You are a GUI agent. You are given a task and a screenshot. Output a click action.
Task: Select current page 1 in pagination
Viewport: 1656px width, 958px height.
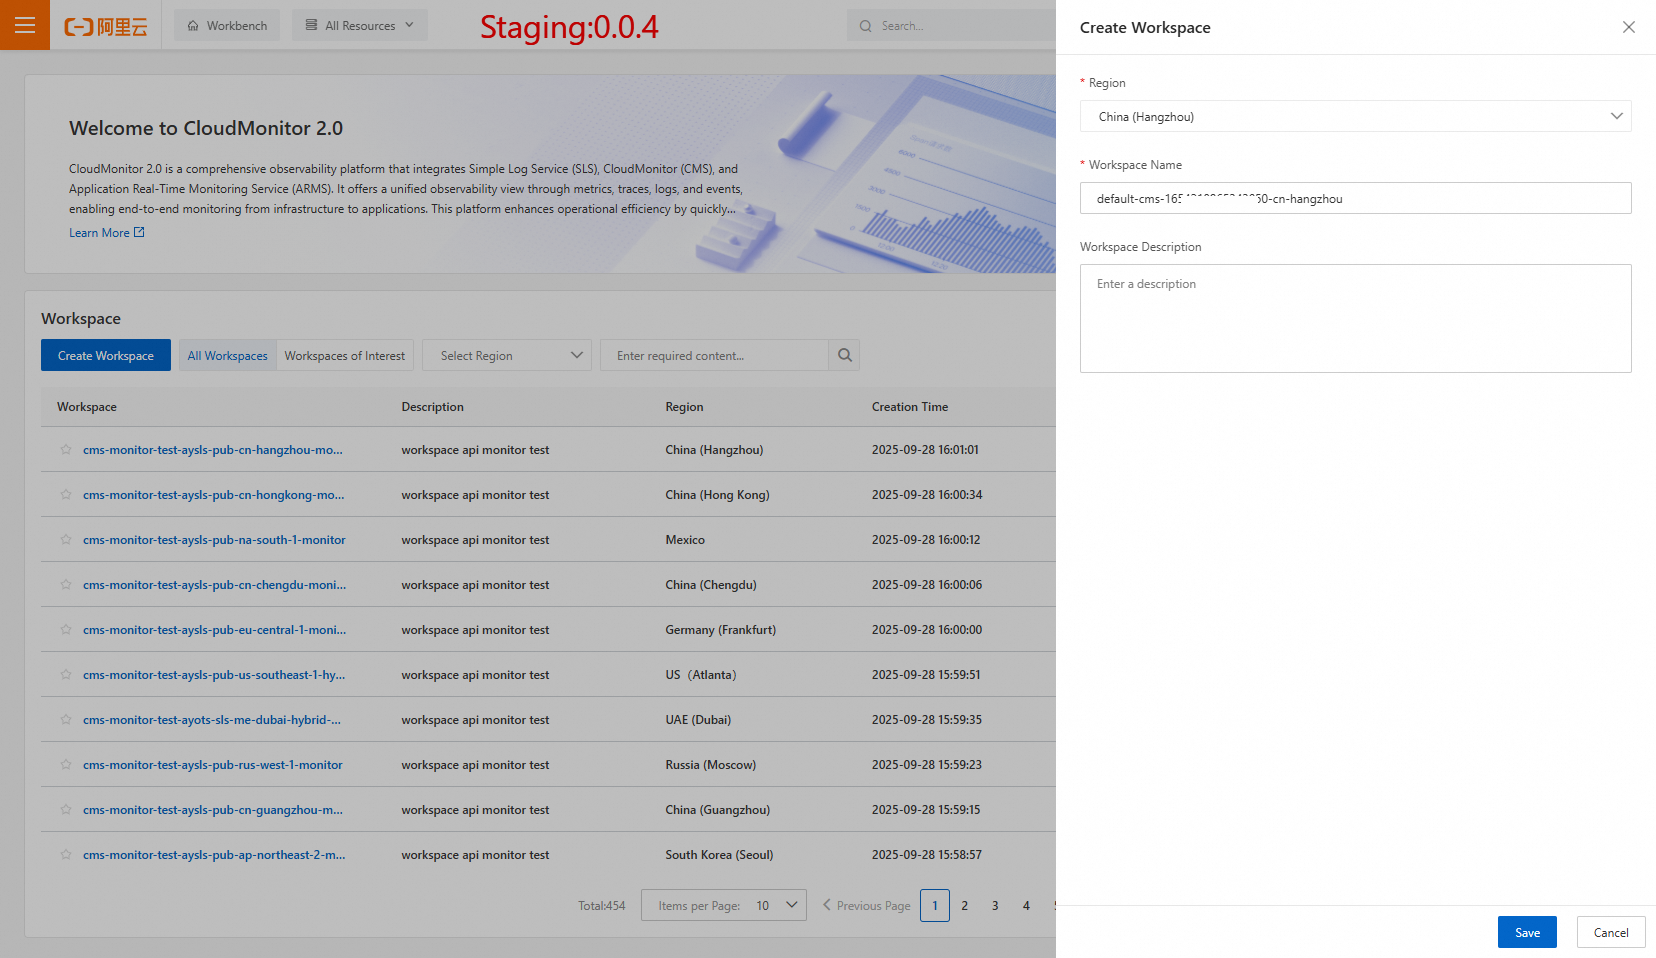[x=935, y=905]
